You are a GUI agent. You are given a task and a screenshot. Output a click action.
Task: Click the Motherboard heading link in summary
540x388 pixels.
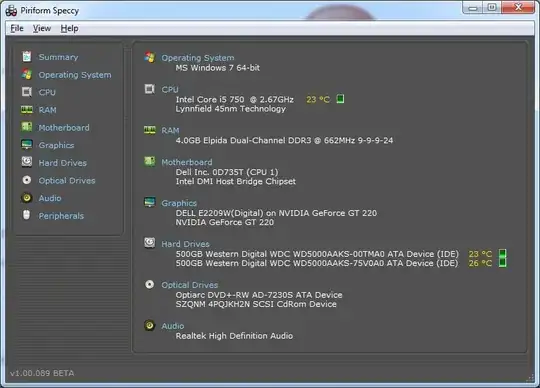click(187, 162)
